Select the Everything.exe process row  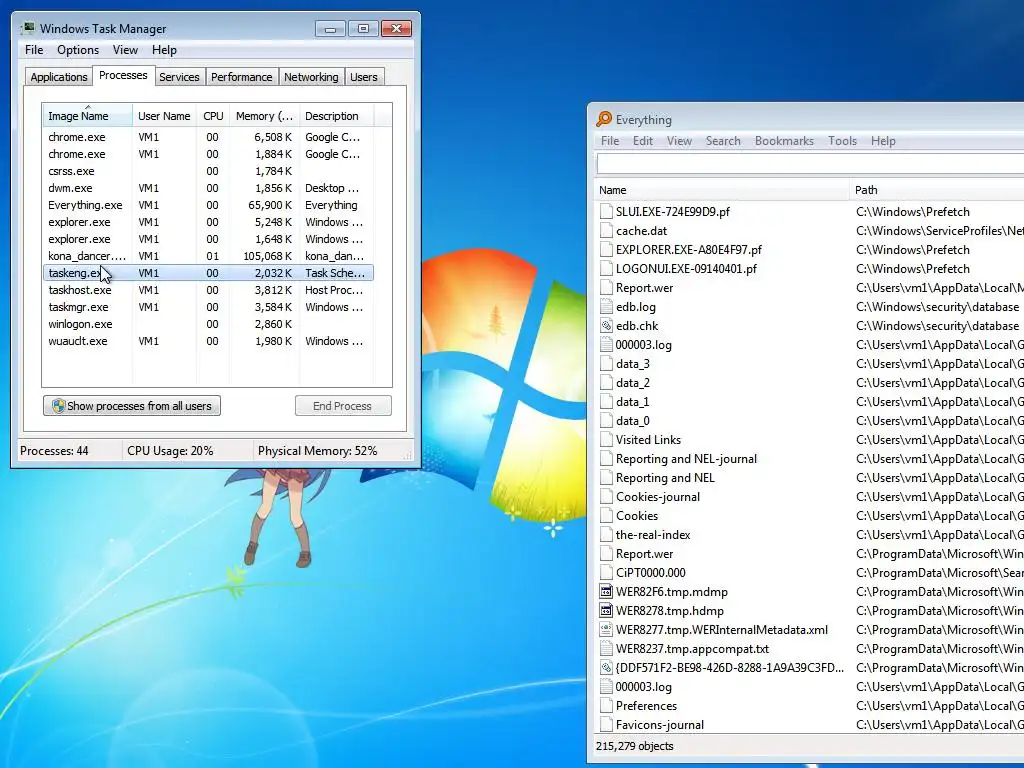coord(208,205)
